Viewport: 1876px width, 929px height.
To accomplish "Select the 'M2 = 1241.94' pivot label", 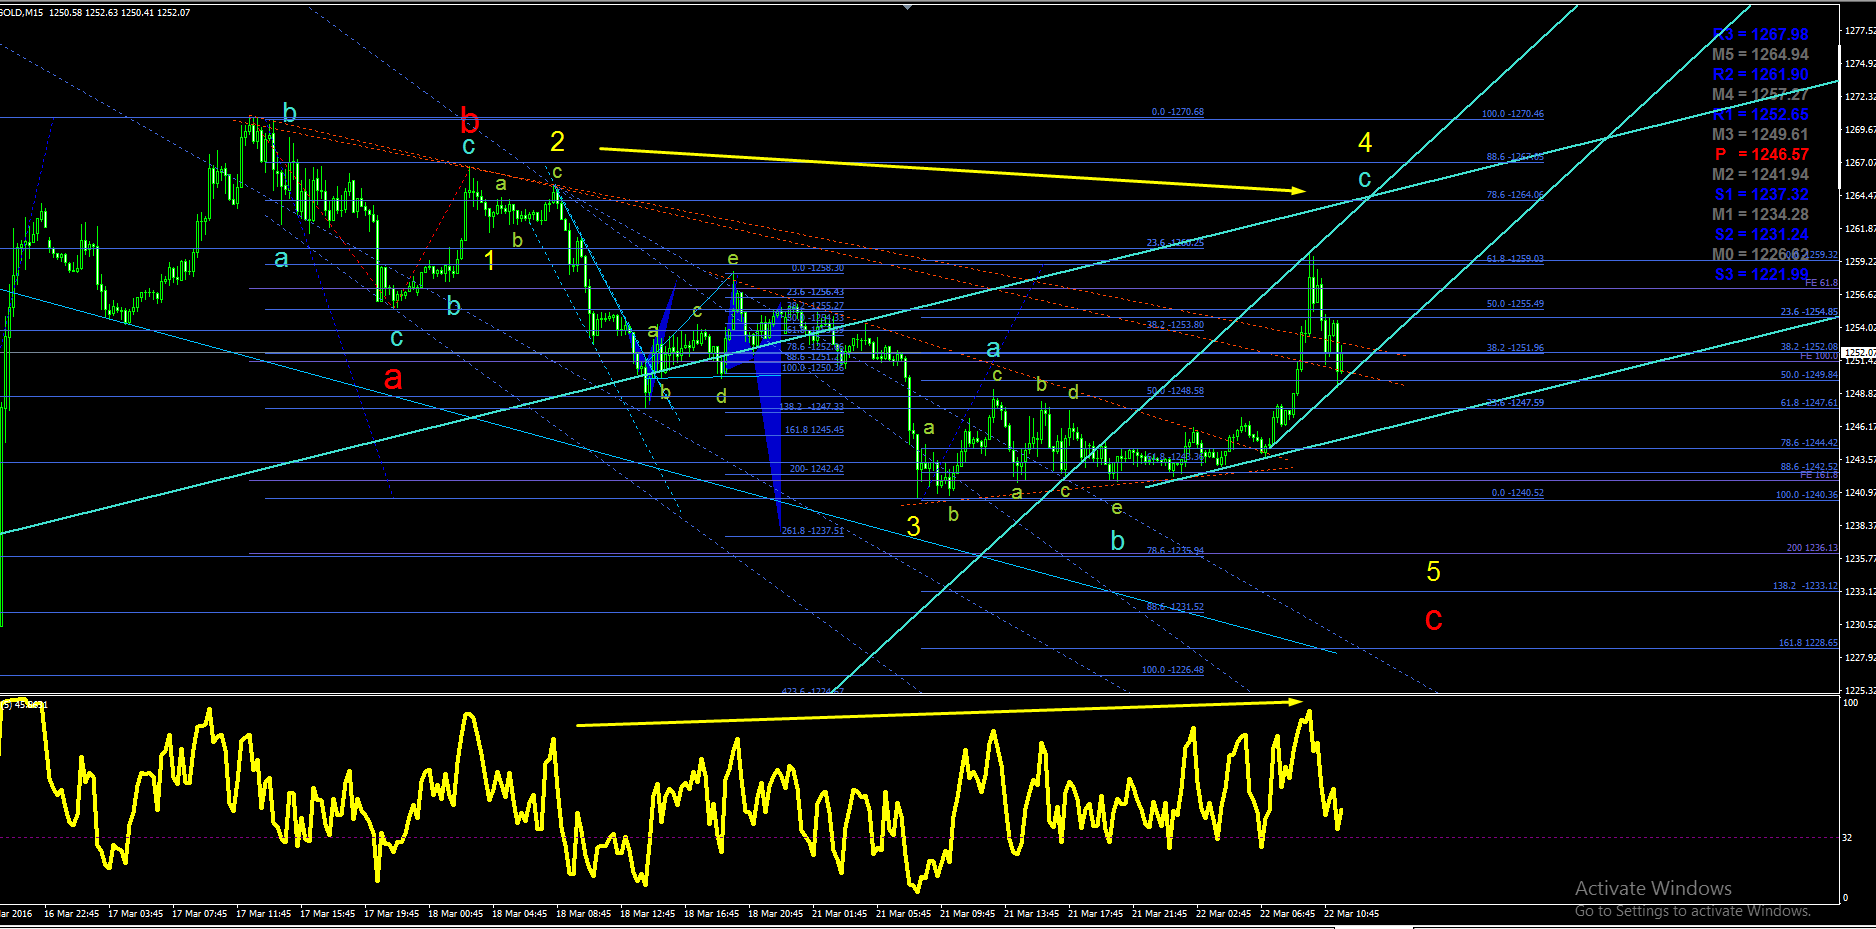I will click(x=1760, y=175).
